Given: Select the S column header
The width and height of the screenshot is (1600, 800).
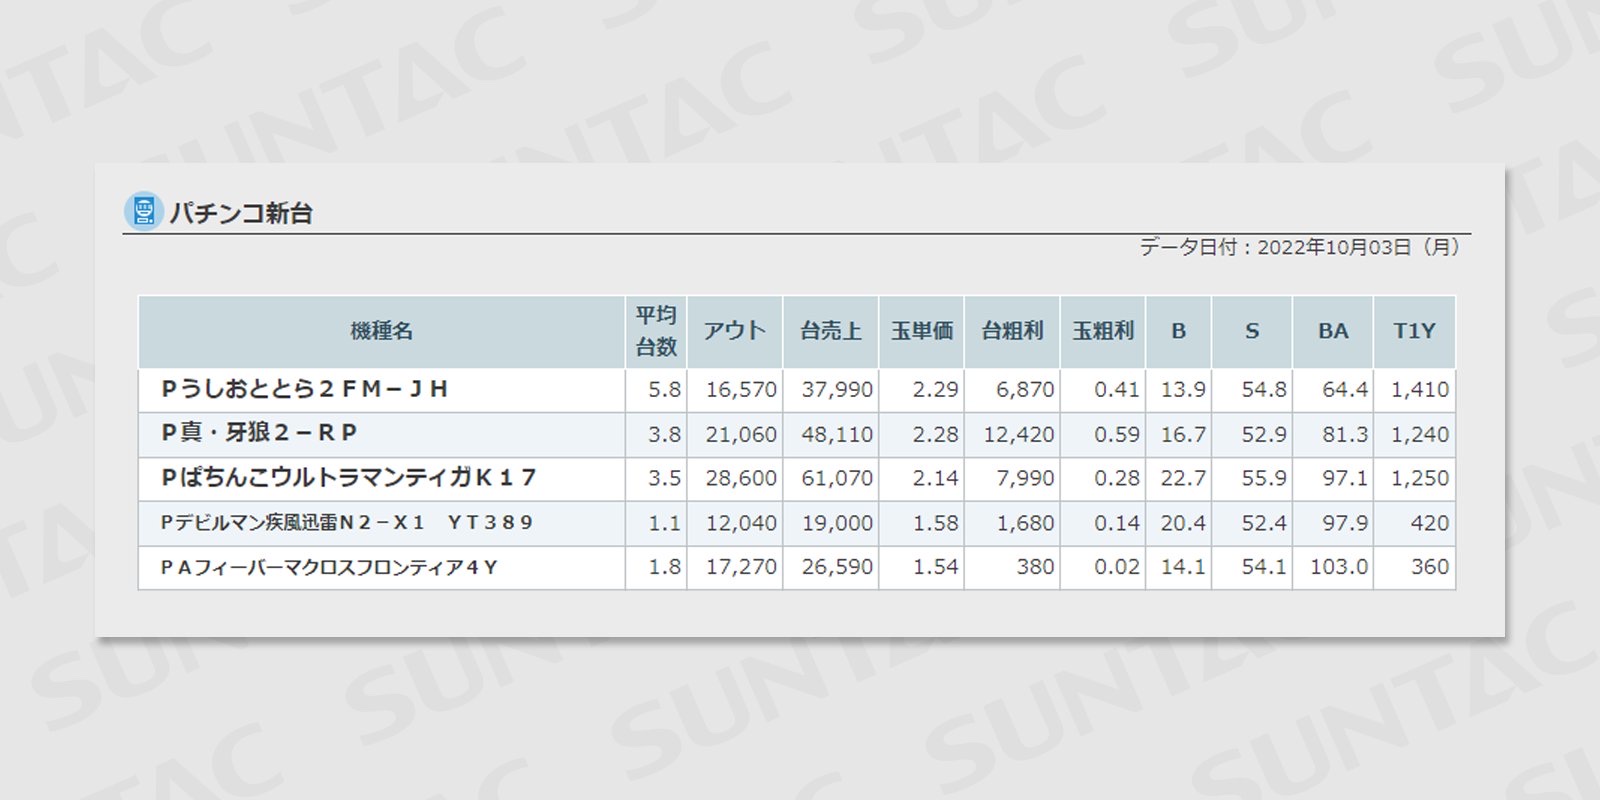Looking at the screenshot, I should point(1252,331).
